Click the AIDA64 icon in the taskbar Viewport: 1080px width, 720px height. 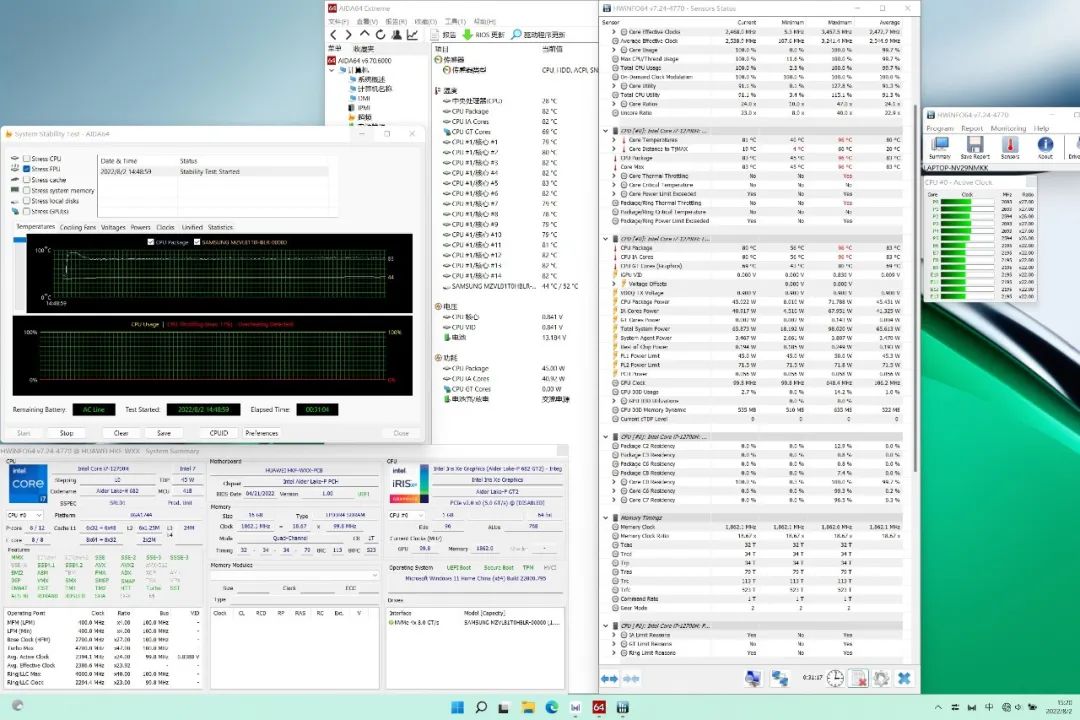tap(599, 707)
